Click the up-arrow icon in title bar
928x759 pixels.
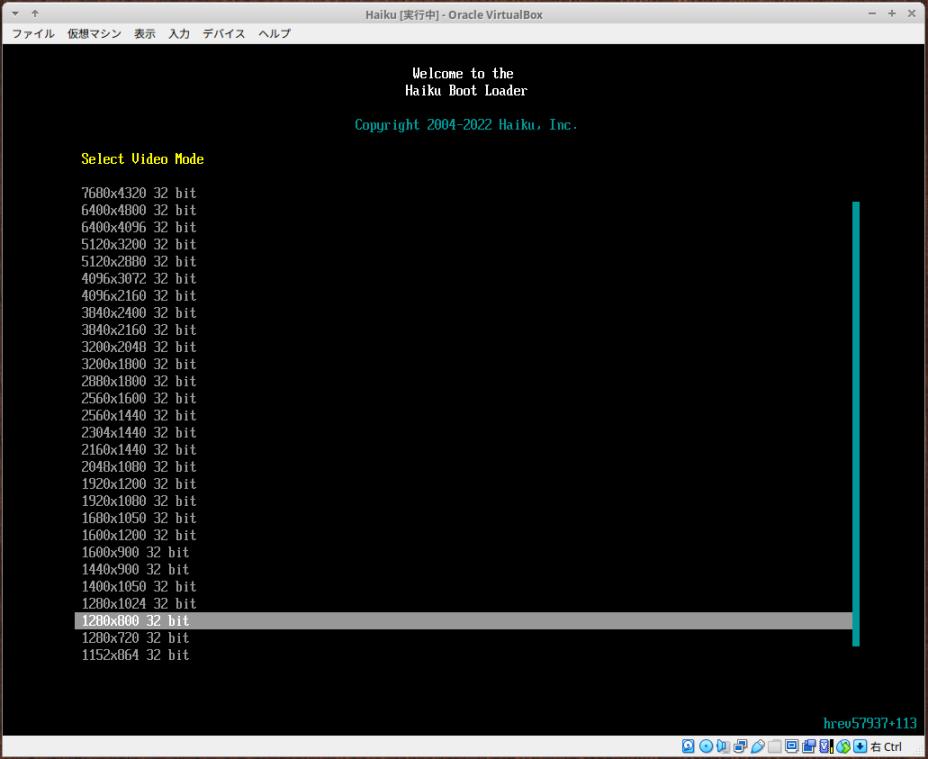(35, 13)
